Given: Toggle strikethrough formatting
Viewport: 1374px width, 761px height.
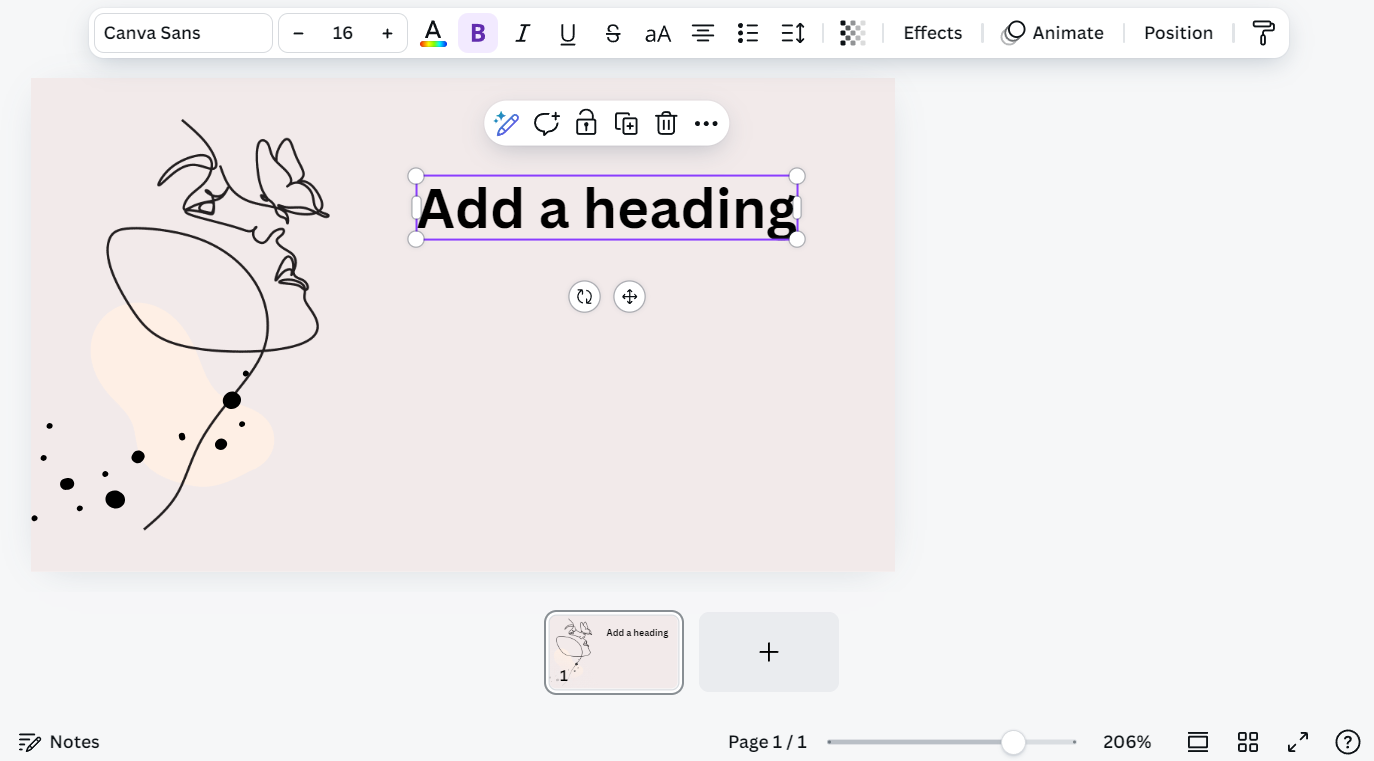Looking at the screenshot, I should tap(612, 32).
